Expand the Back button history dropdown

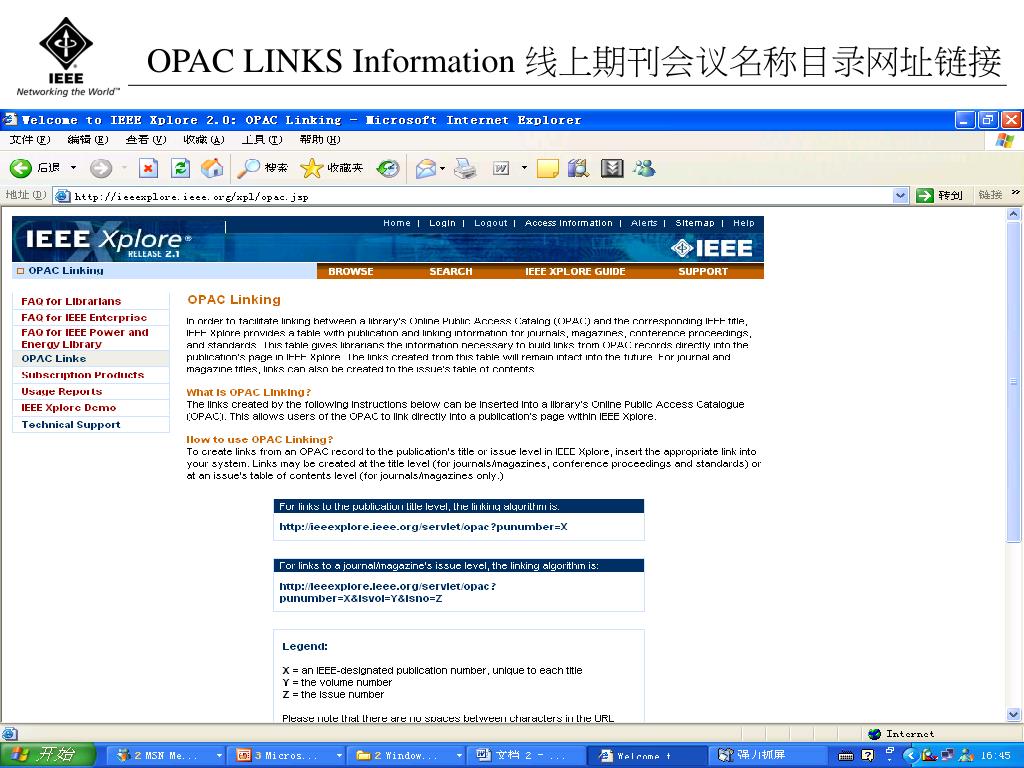pyautogui.click(x=73, y=168)
